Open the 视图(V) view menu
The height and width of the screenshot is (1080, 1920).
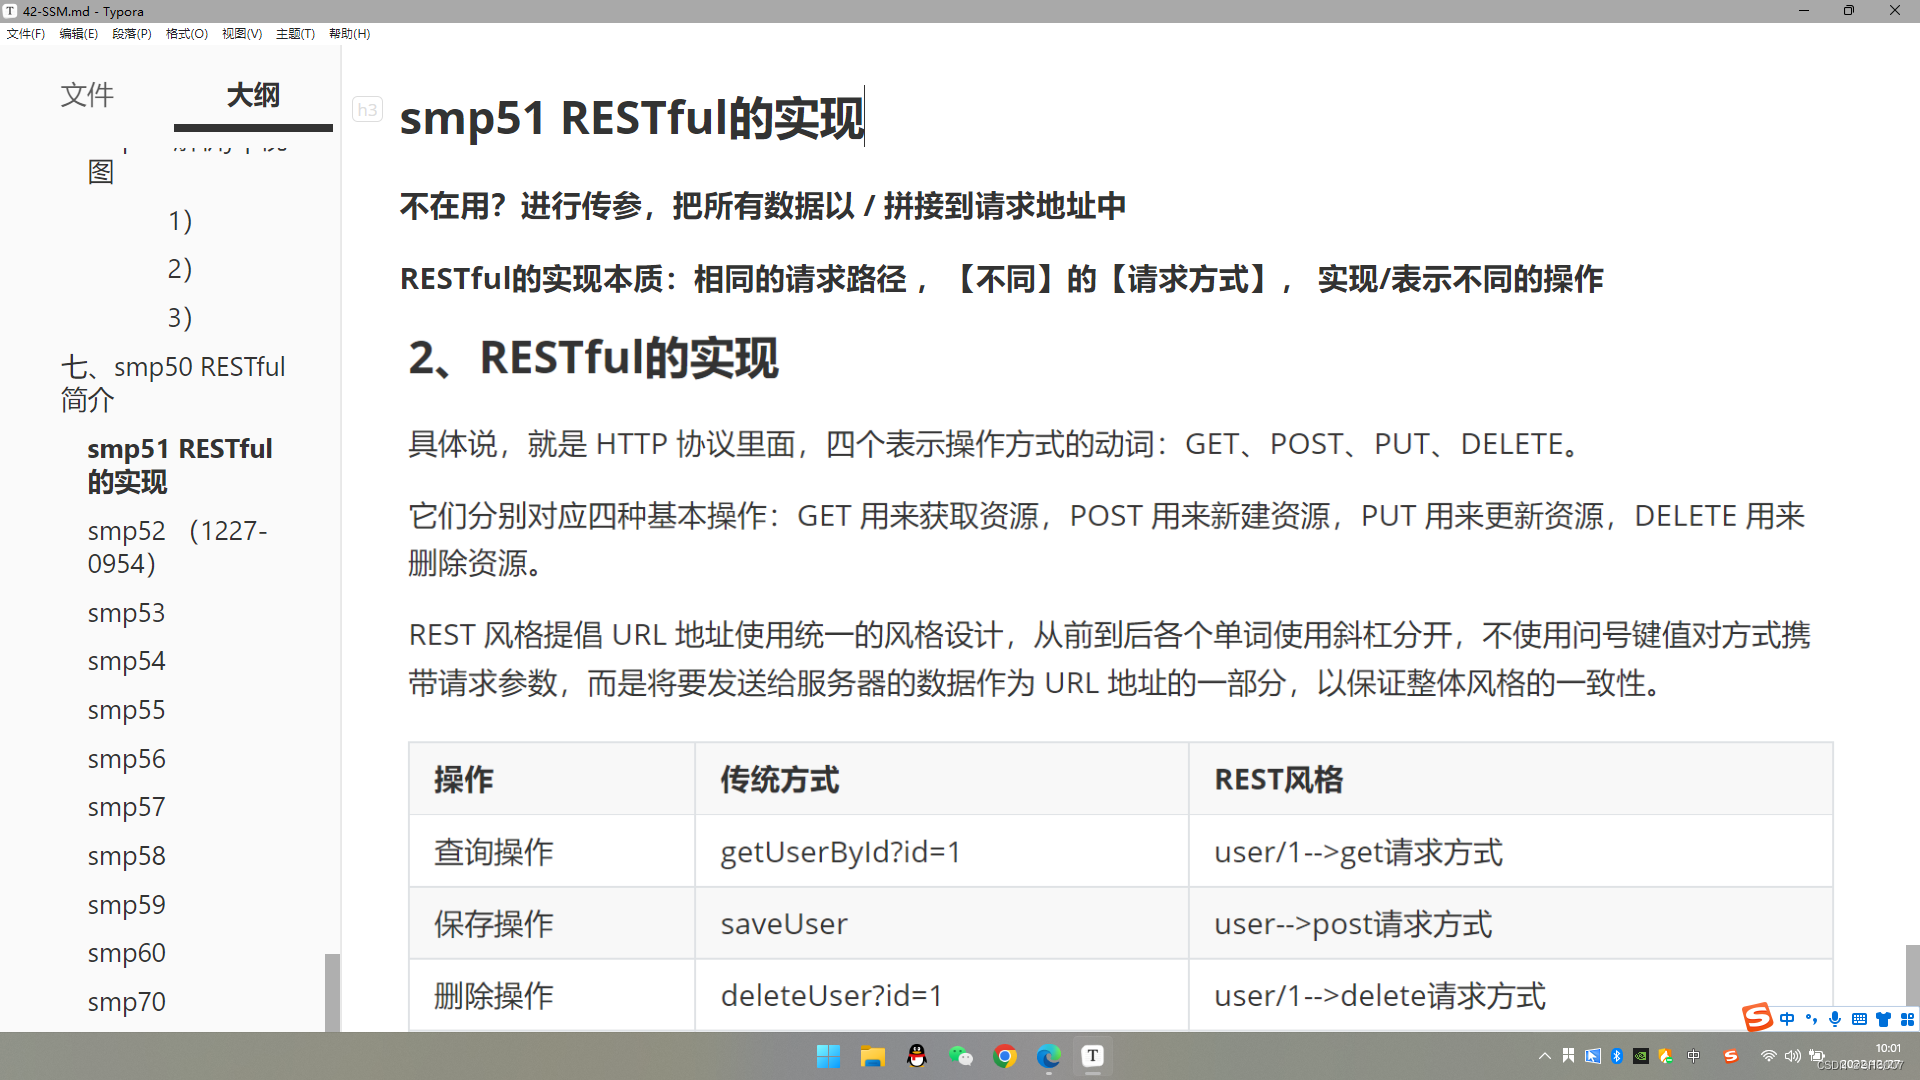(x=241, y=33)
